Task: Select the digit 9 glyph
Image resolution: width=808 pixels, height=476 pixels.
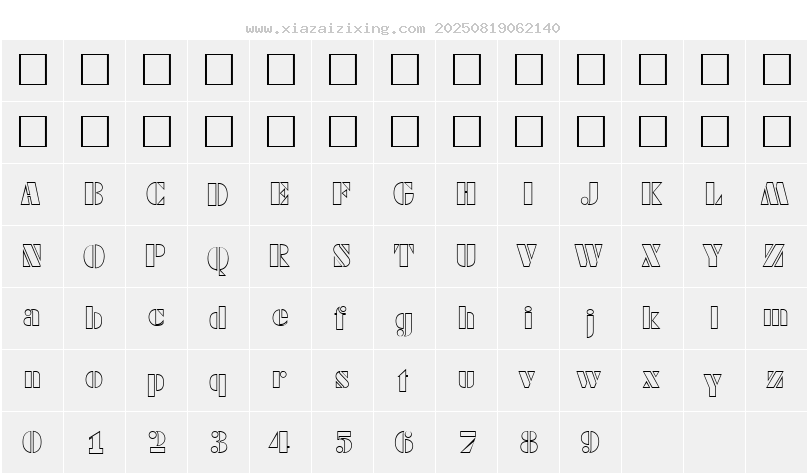Action: (590, 442)
